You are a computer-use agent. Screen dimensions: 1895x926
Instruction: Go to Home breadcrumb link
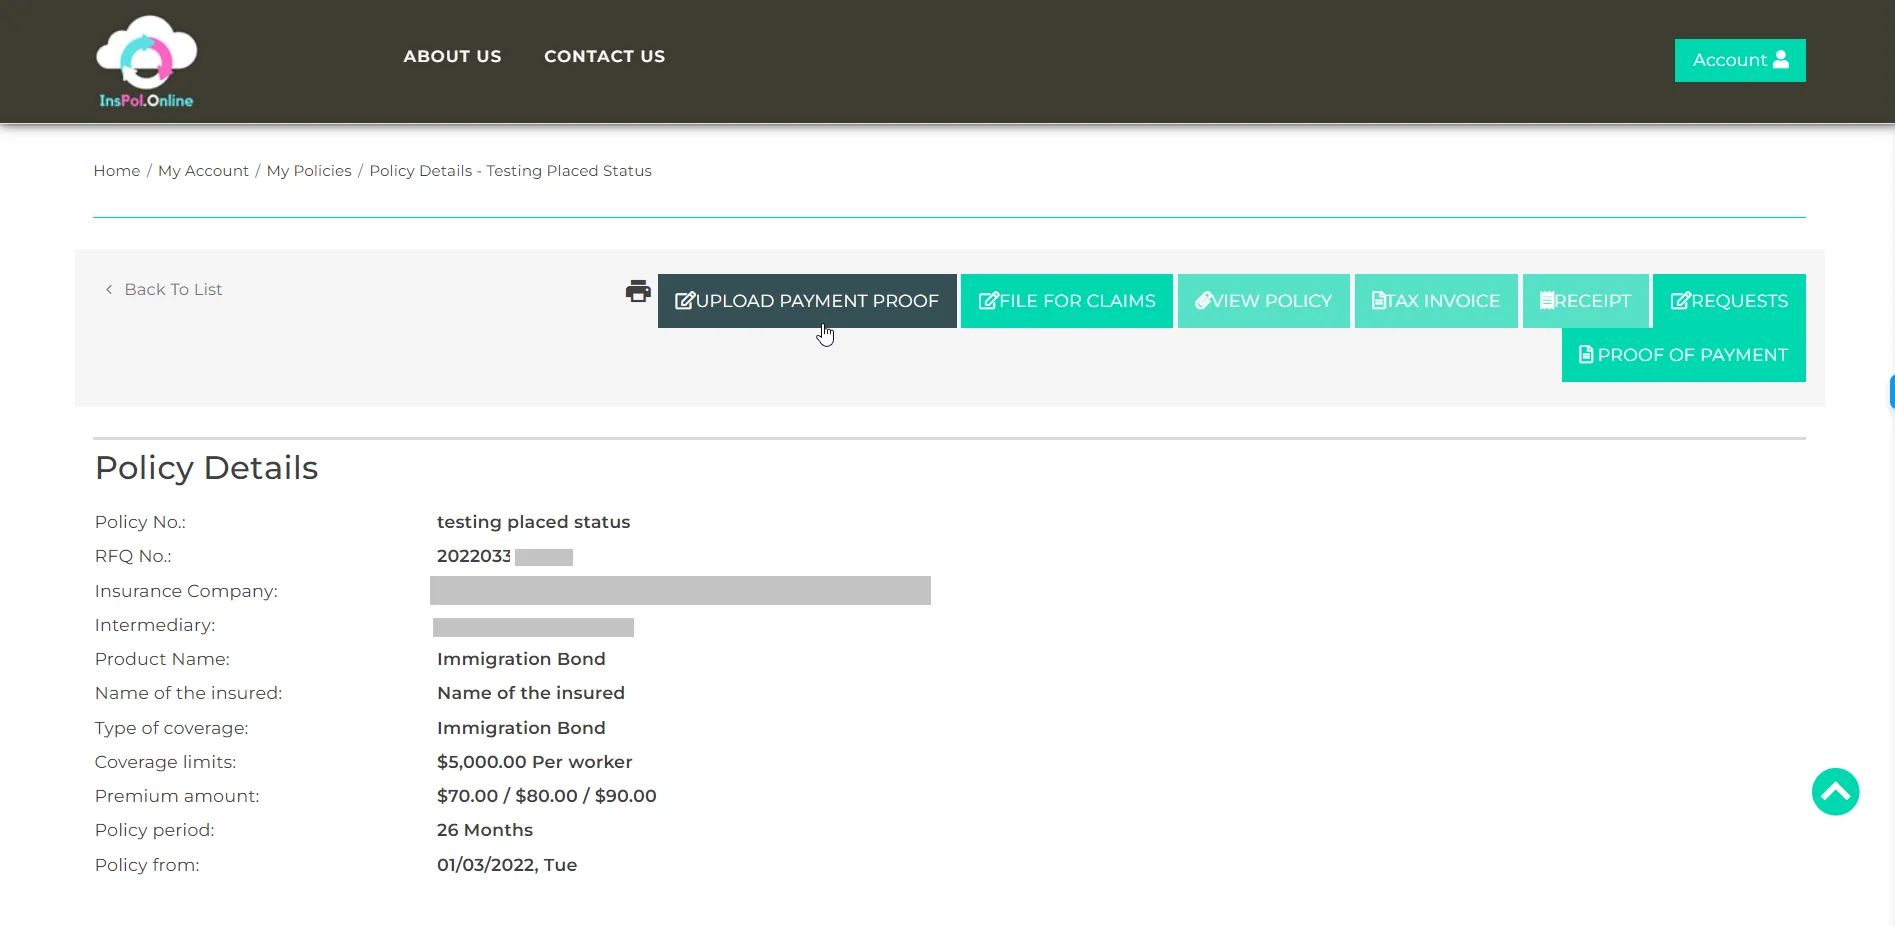coord(117,171)
